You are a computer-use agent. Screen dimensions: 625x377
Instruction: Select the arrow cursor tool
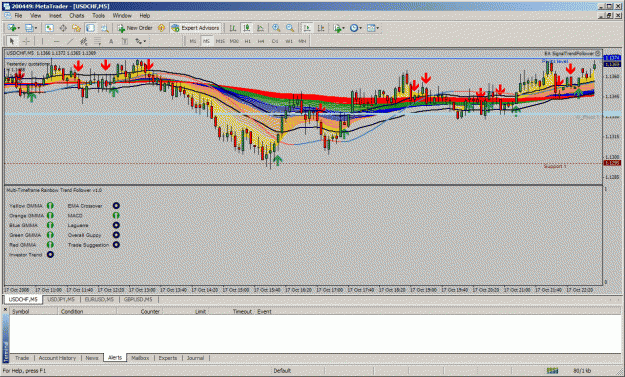(12, 41)
